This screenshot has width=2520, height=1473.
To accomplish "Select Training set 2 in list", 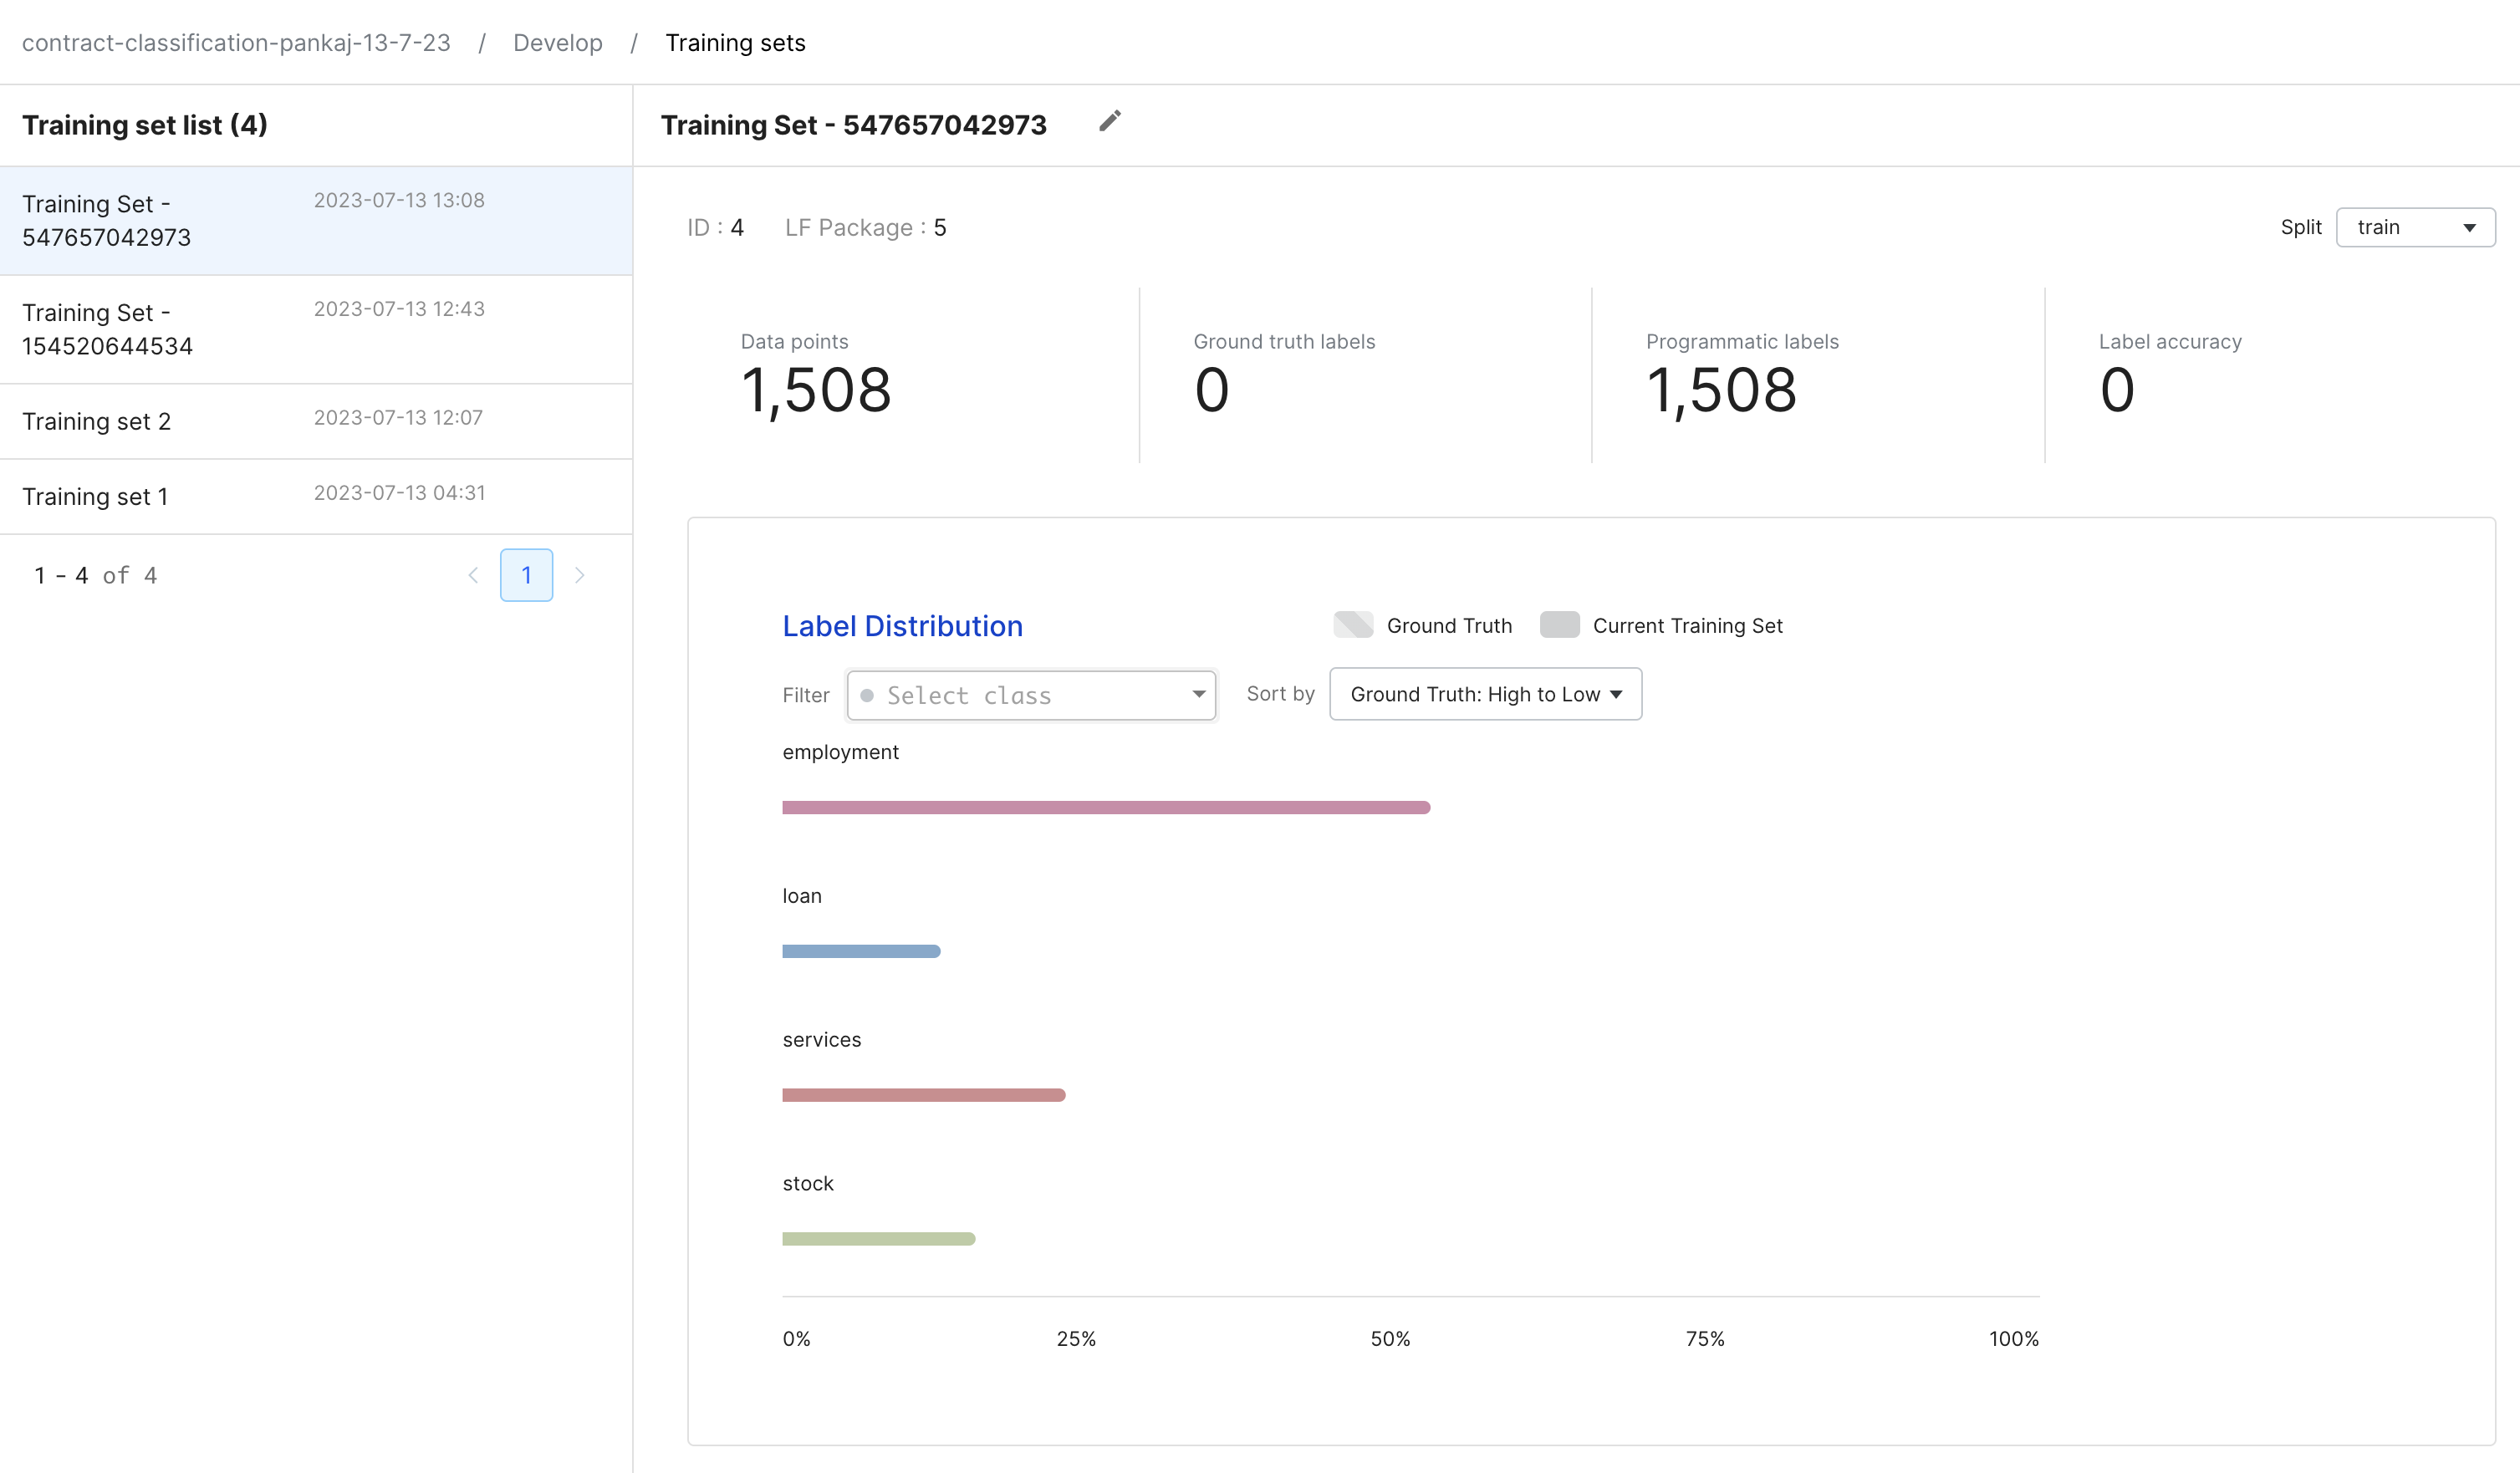I will tap(316, 421).
